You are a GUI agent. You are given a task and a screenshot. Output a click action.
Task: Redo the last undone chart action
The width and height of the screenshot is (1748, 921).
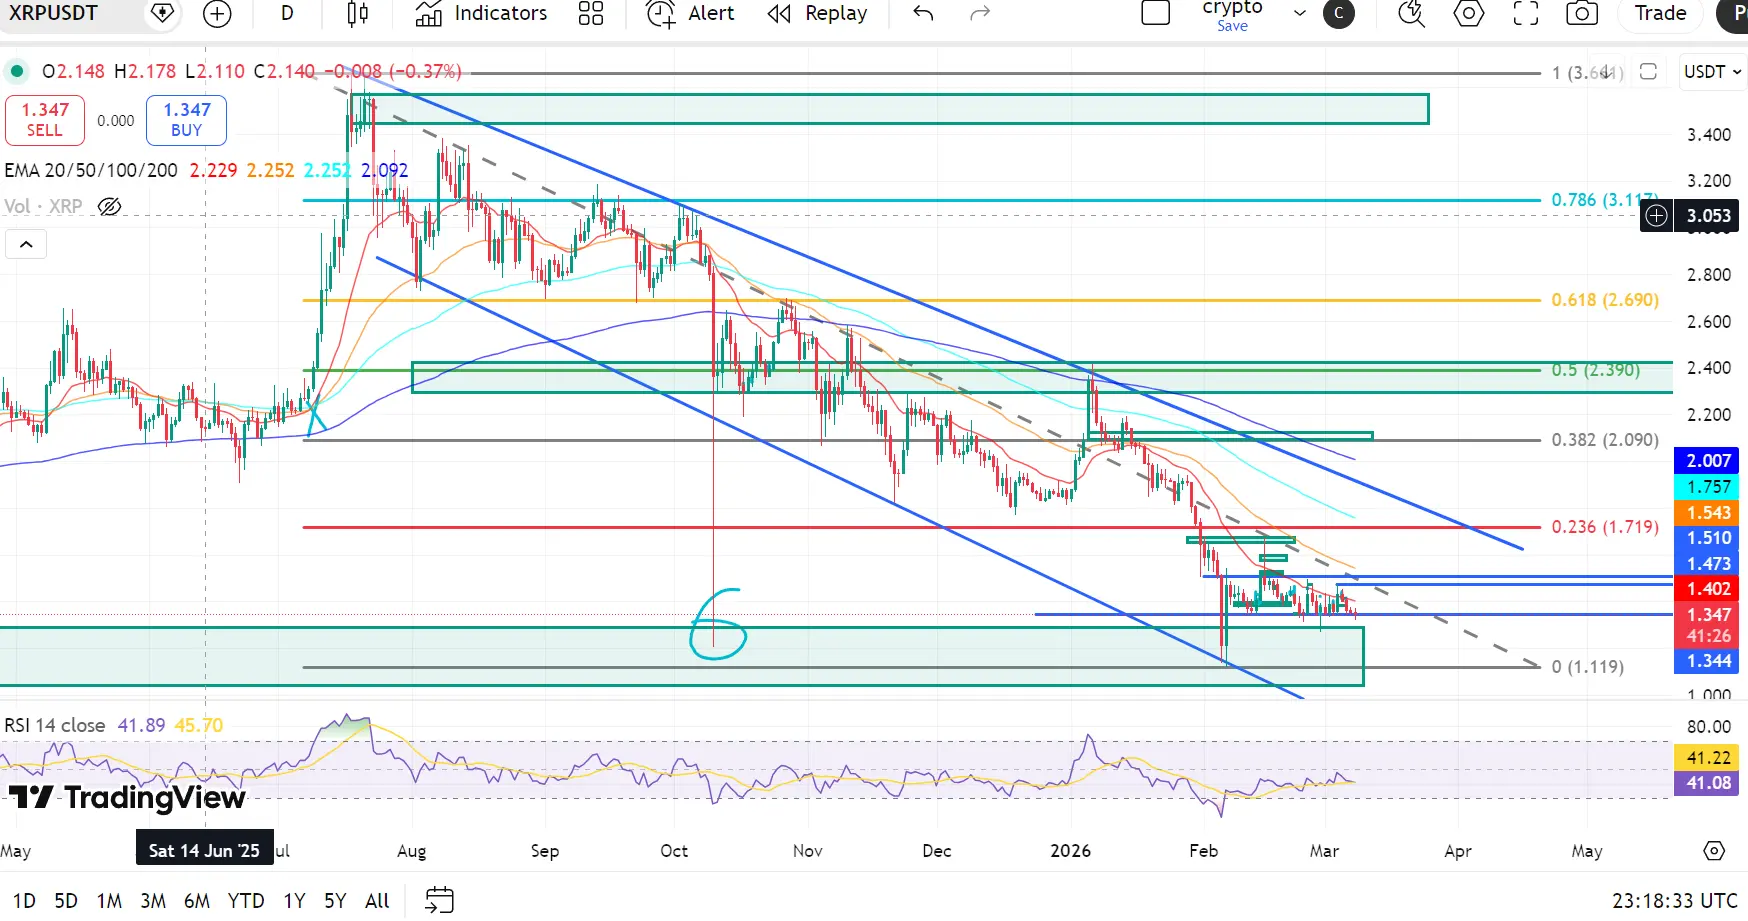[x=980, y=13]
